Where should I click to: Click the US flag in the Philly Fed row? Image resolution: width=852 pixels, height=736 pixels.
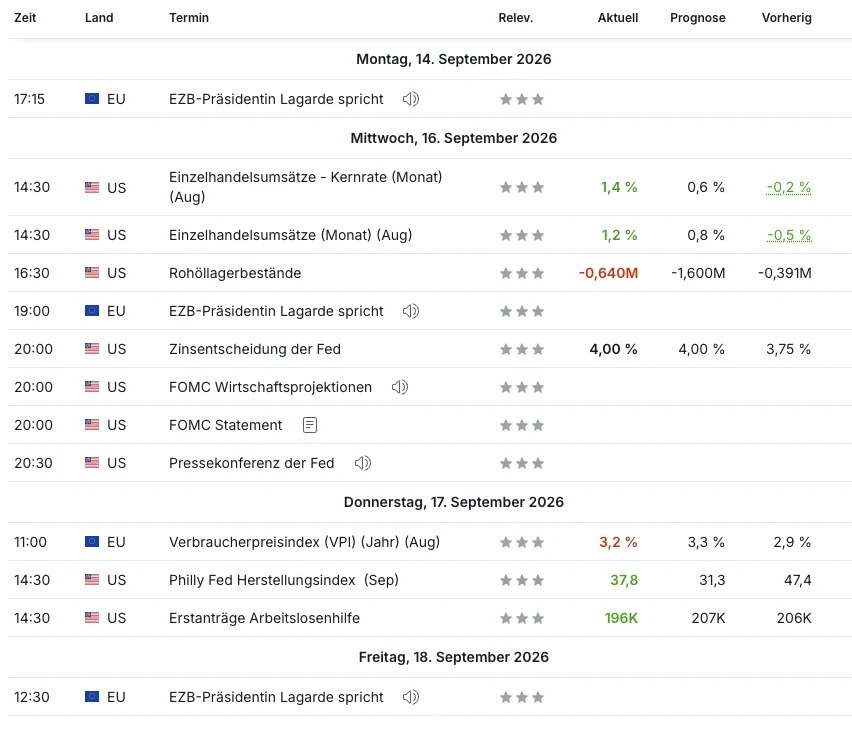pyautogui.click(x=92, y=580)
